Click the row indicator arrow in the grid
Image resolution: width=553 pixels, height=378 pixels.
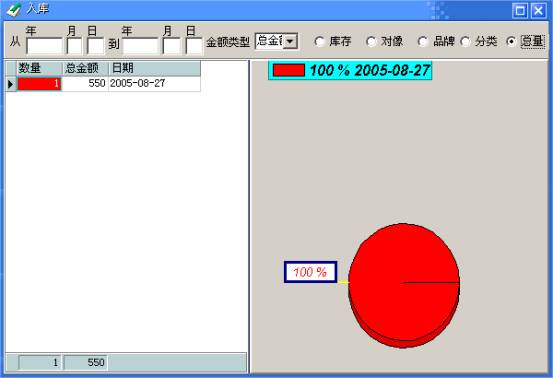tap(11, 84)
